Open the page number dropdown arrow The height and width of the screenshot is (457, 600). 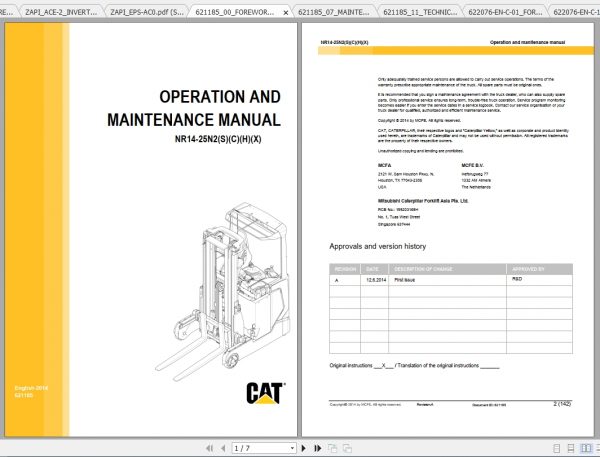pos(292,448)
